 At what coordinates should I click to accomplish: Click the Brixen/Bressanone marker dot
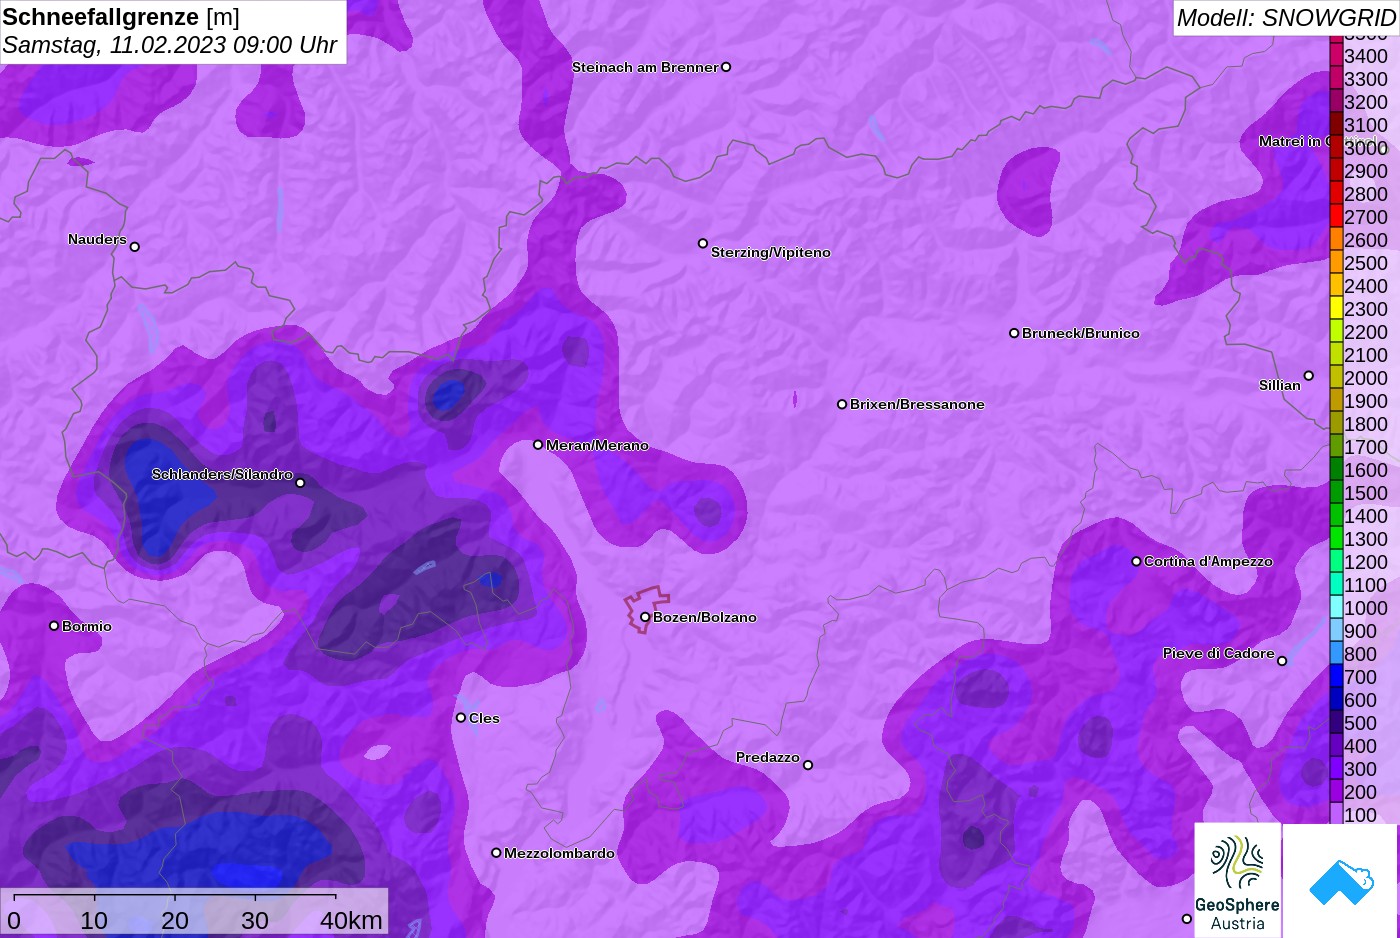tap(842, 404)
